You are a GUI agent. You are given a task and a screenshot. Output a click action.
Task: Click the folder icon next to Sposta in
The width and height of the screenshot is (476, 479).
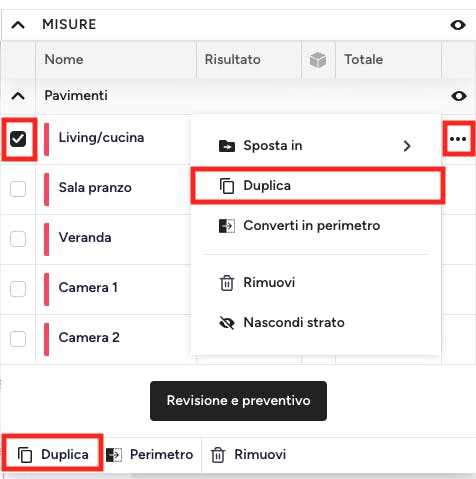click(227, 146)
